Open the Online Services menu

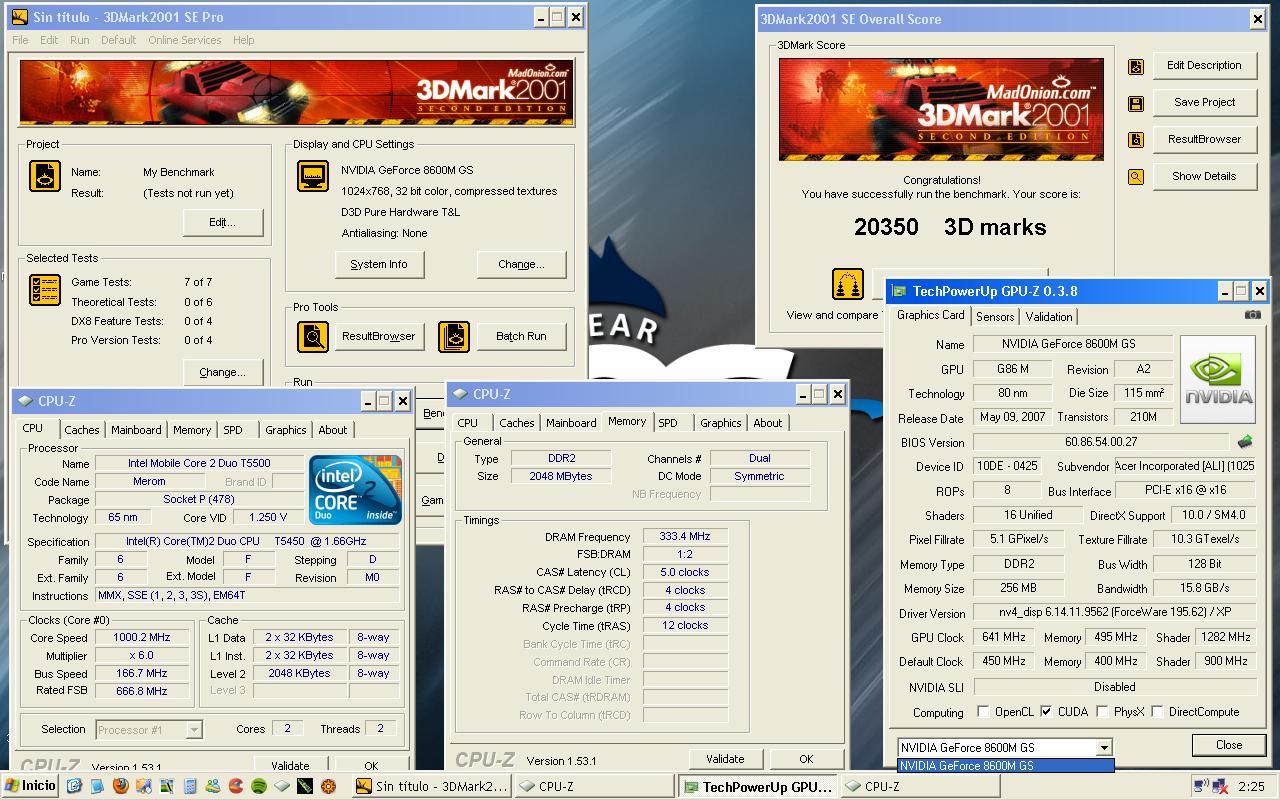(185, 40)
